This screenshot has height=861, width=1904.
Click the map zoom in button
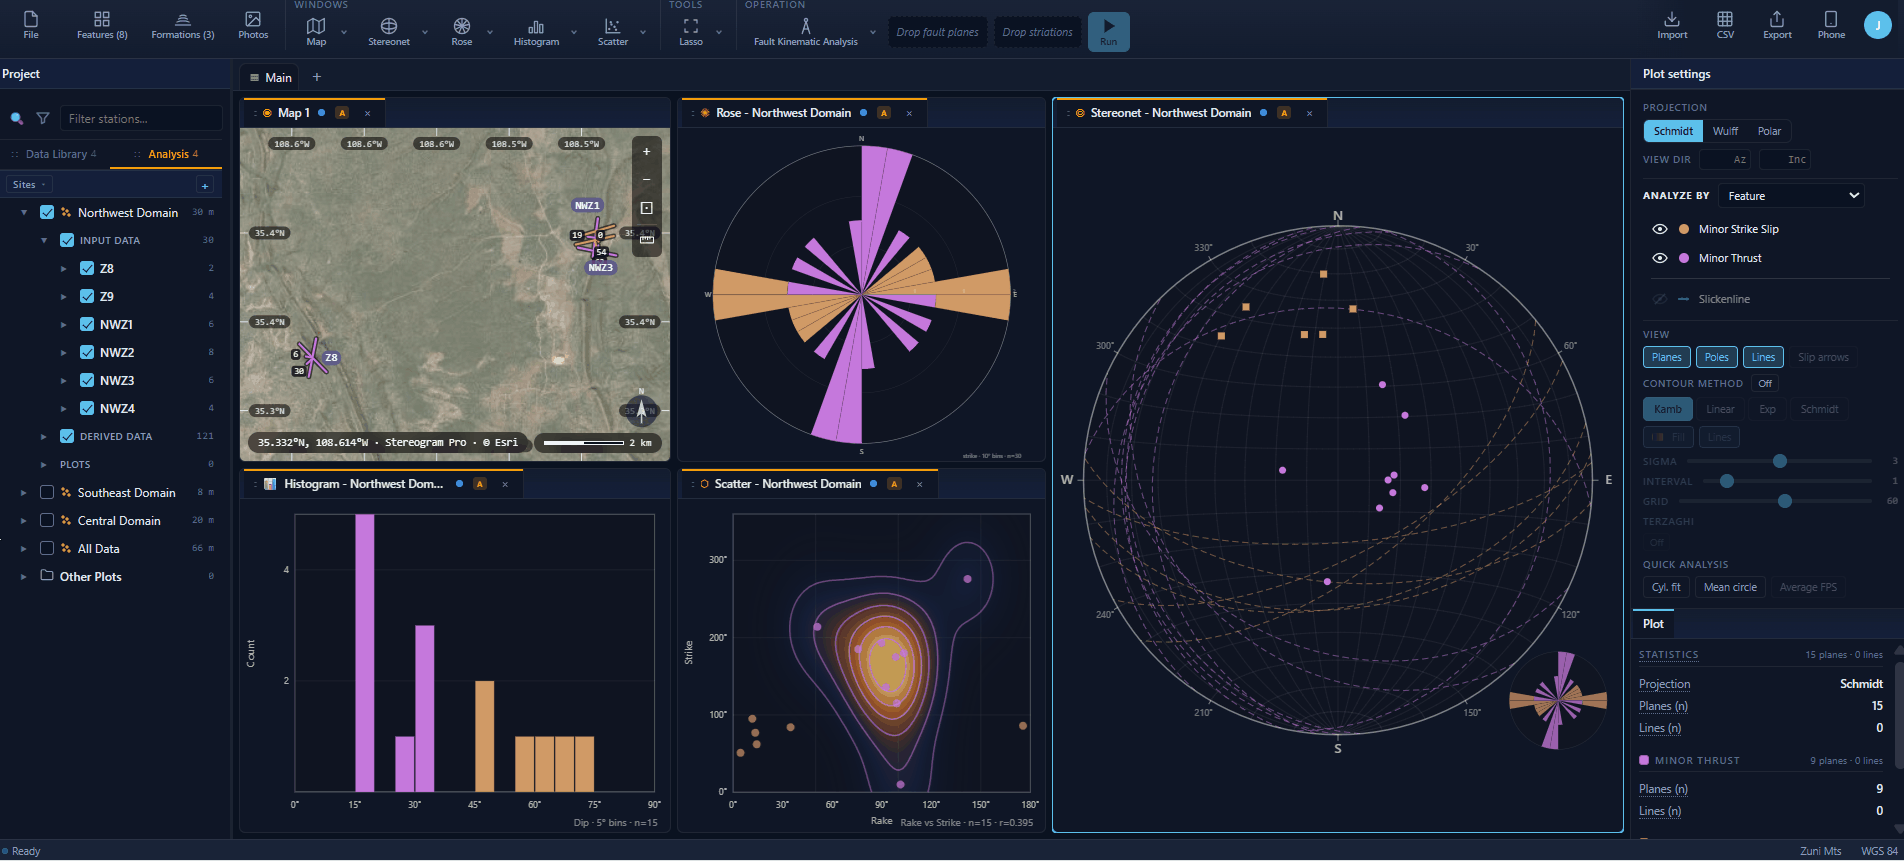[646, 152]
